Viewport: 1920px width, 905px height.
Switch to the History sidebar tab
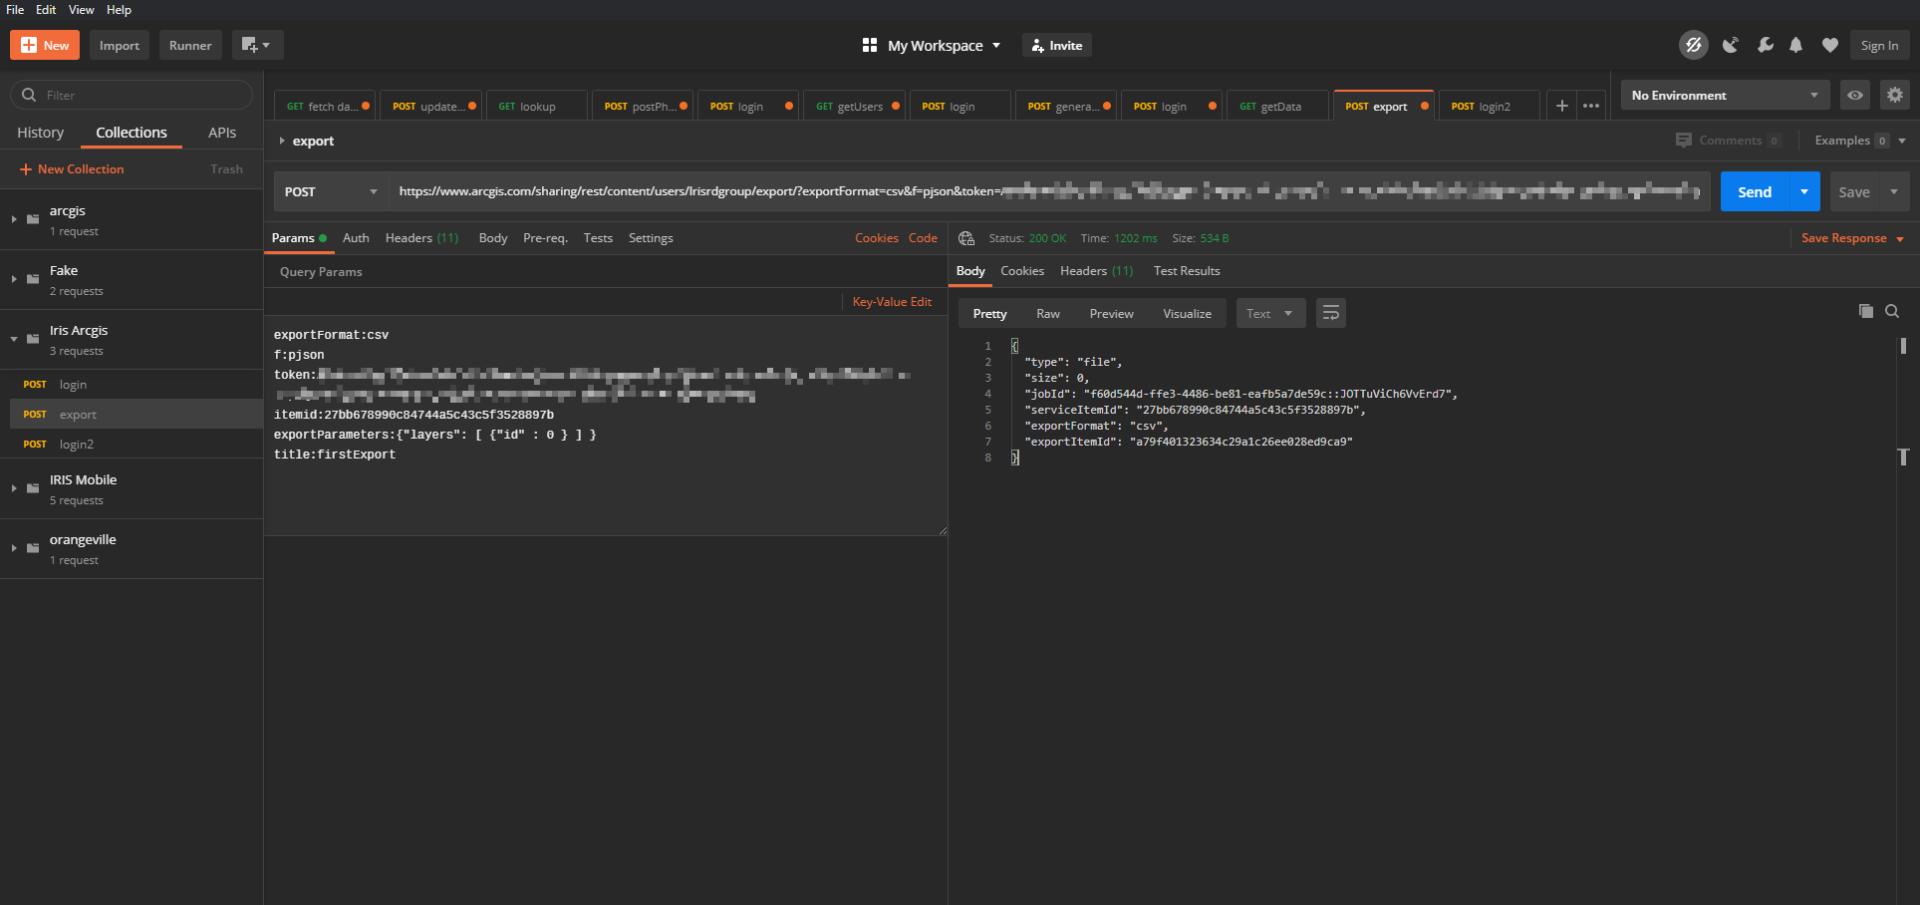point(40,133)
